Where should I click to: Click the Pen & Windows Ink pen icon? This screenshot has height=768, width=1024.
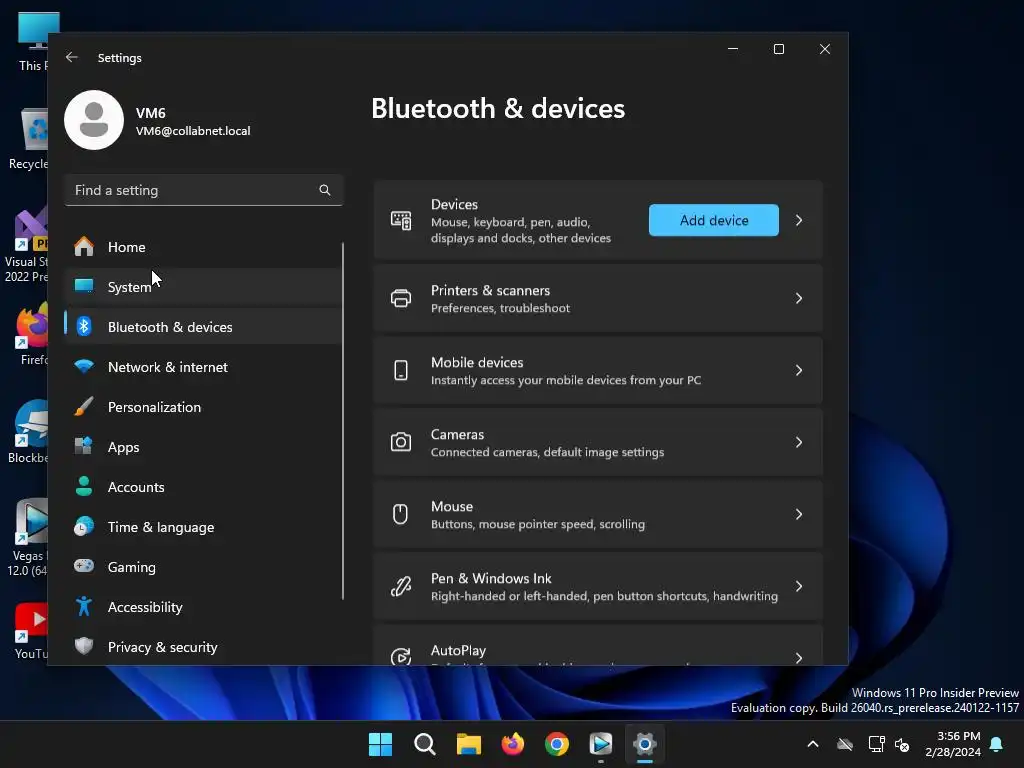pyautogui.click(x=401, y=586)
